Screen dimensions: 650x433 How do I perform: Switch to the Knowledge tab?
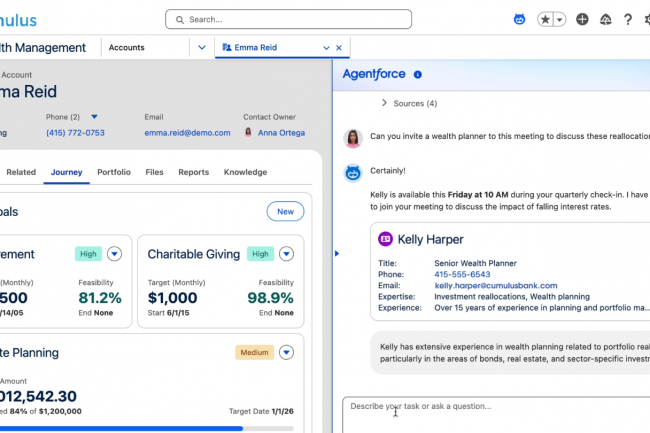pyautogui.click(x=245, y=172)
